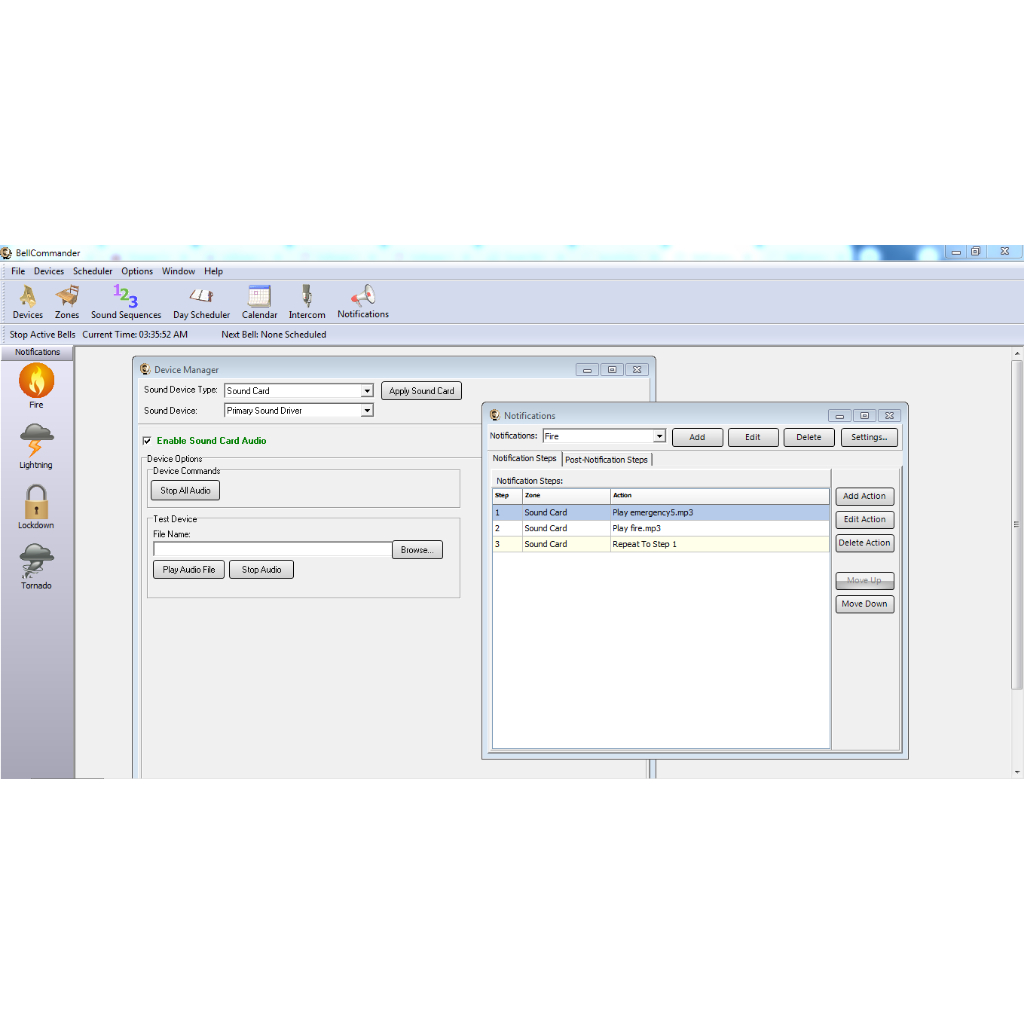Image resolution: width=1024 pixels, height=1024 pixels.
Task: Click Add Action in the Notifications window
Action: point(864,496)
